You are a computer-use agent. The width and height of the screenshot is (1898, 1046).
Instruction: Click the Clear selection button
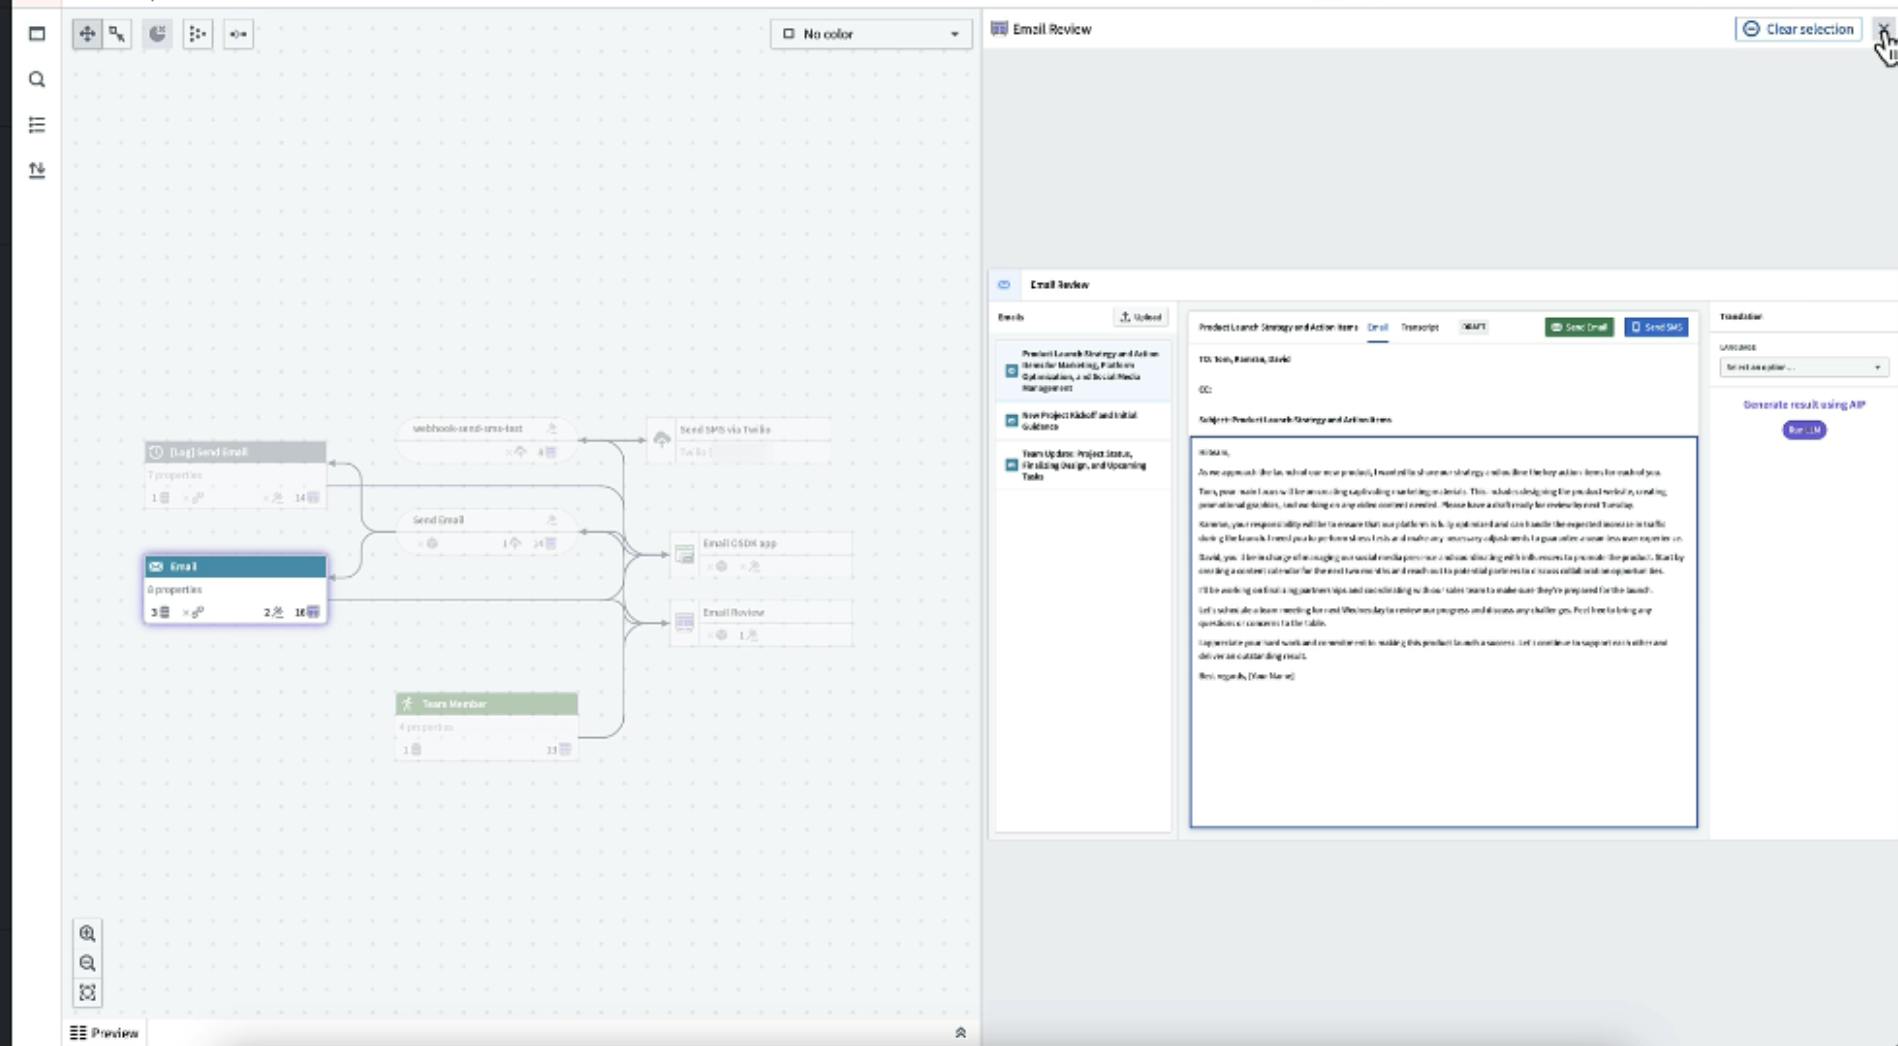1798,29
